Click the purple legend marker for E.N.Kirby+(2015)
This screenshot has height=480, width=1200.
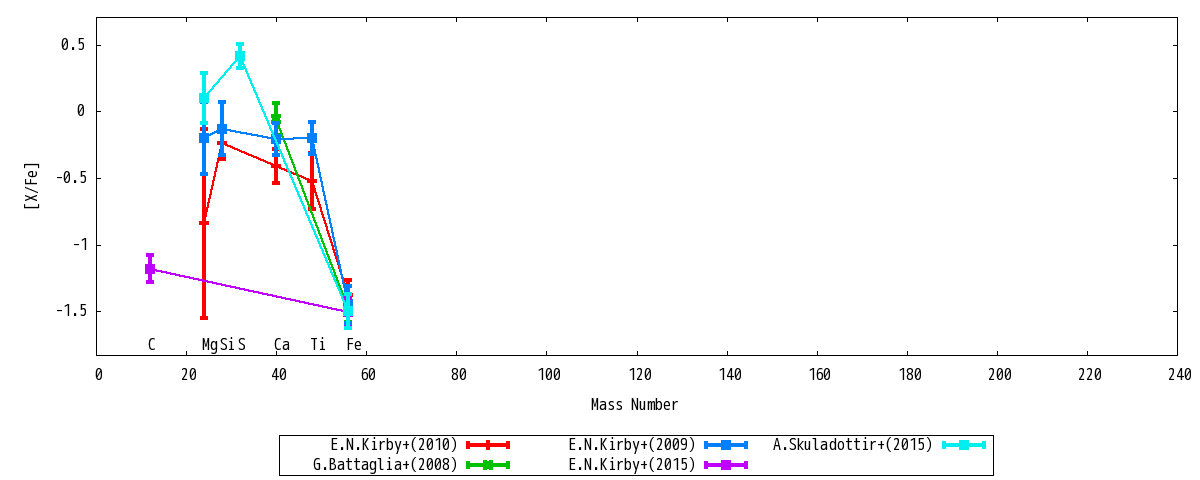pyautogui.click(x=726, y=465)
